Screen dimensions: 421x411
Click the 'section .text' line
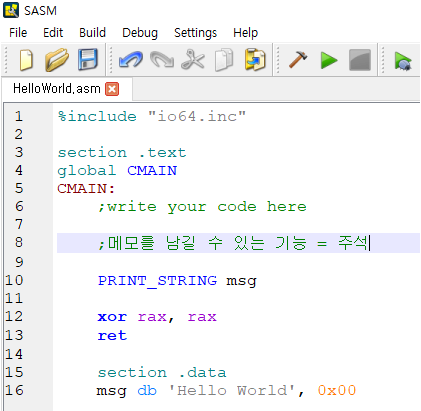(122, 152)
